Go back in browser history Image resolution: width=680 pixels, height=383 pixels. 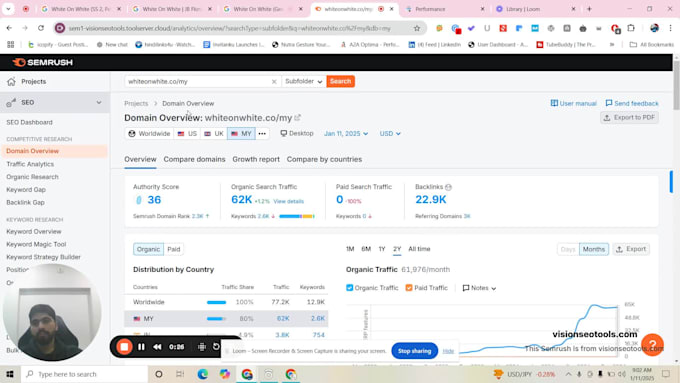[x=9, y=28]
